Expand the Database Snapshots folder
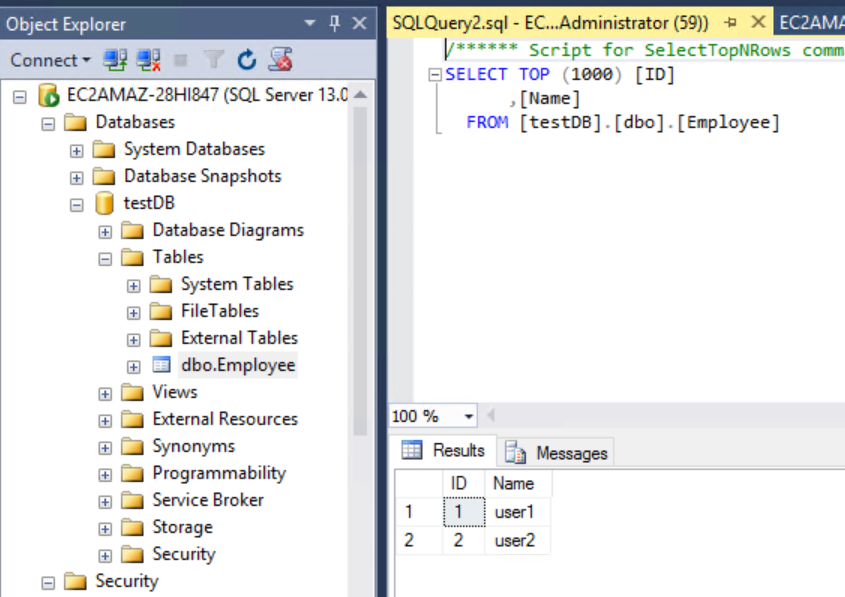Viewport: 845px width, 597px height. tap(77, 178)
